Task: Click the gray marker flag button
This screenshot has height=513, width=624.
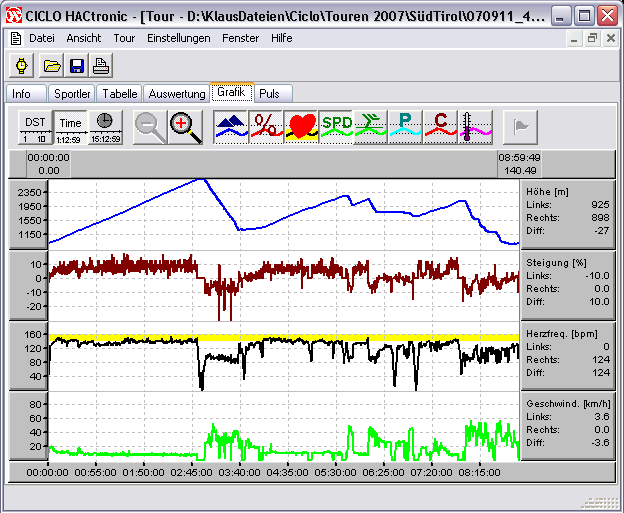Action: (520, 128)
